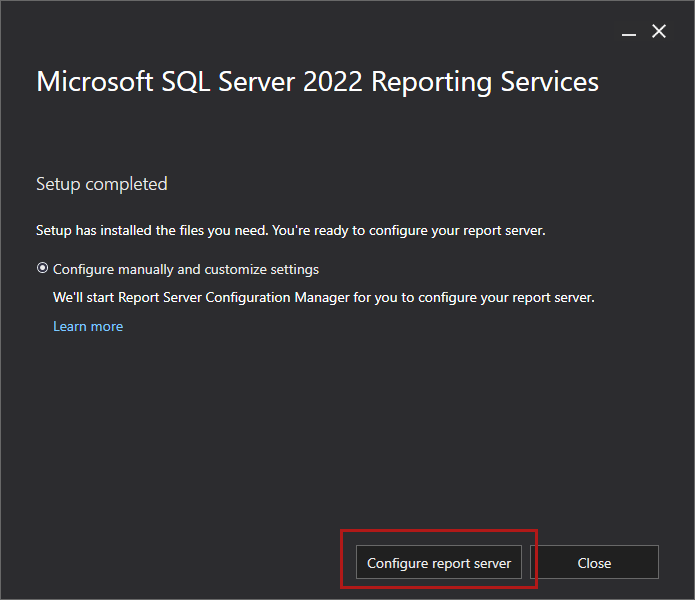Click the minimize dash icon at top right

[x=628, y=32]
